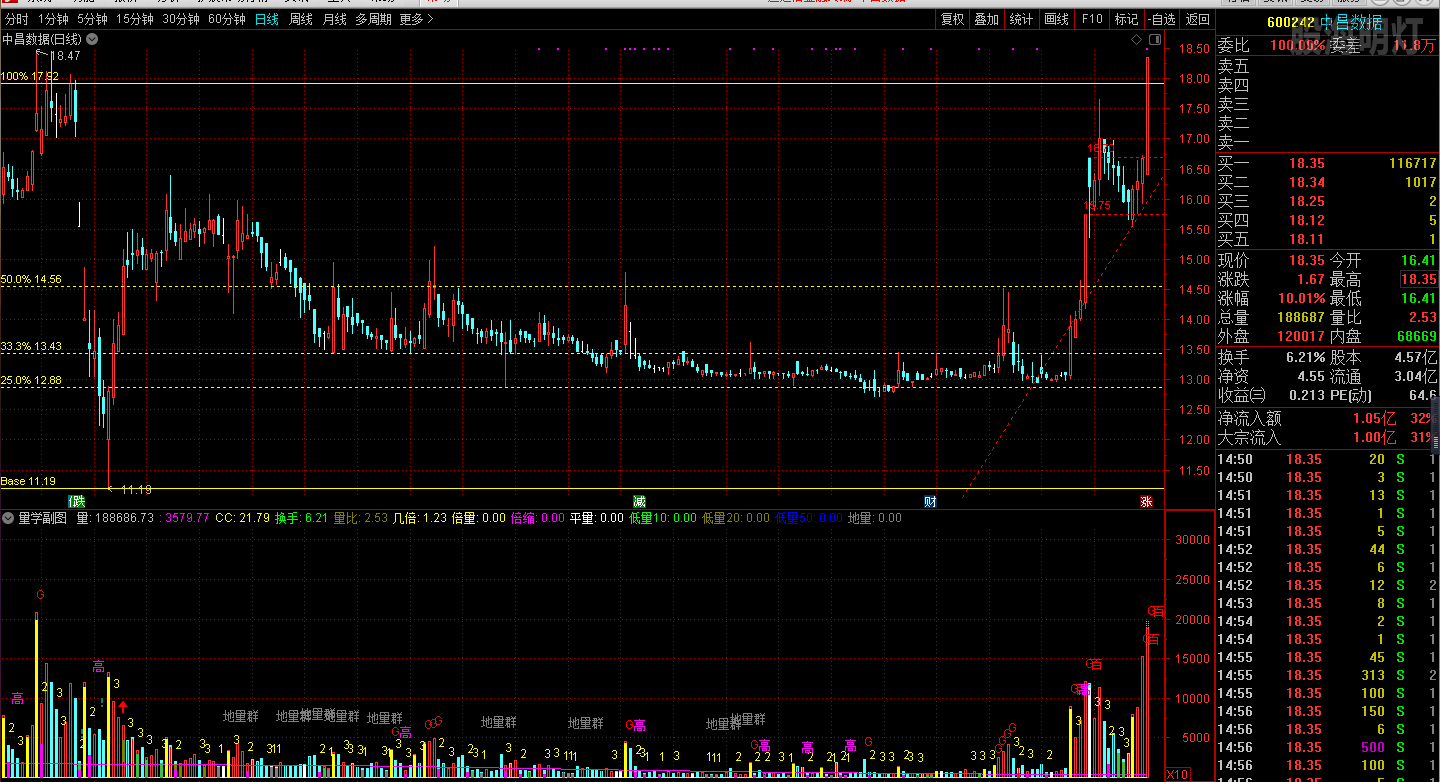Switch to the 月线 monthly chart
This screenshot has width=1440, height=782.
pos(334,19)
